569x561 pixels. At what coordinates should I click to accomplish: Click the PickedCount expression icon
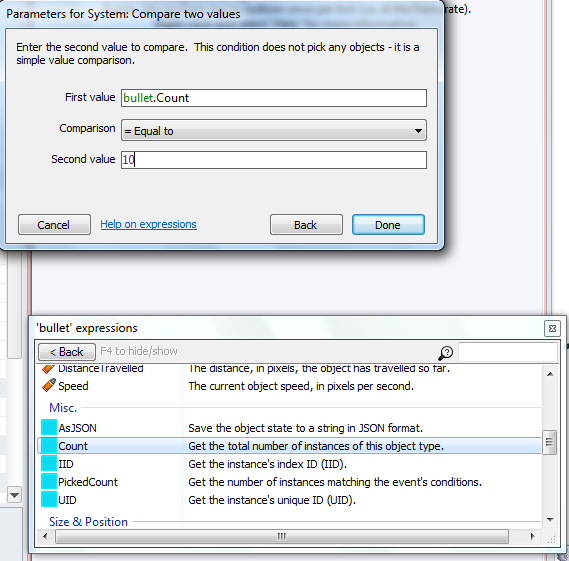click(49, 482)
